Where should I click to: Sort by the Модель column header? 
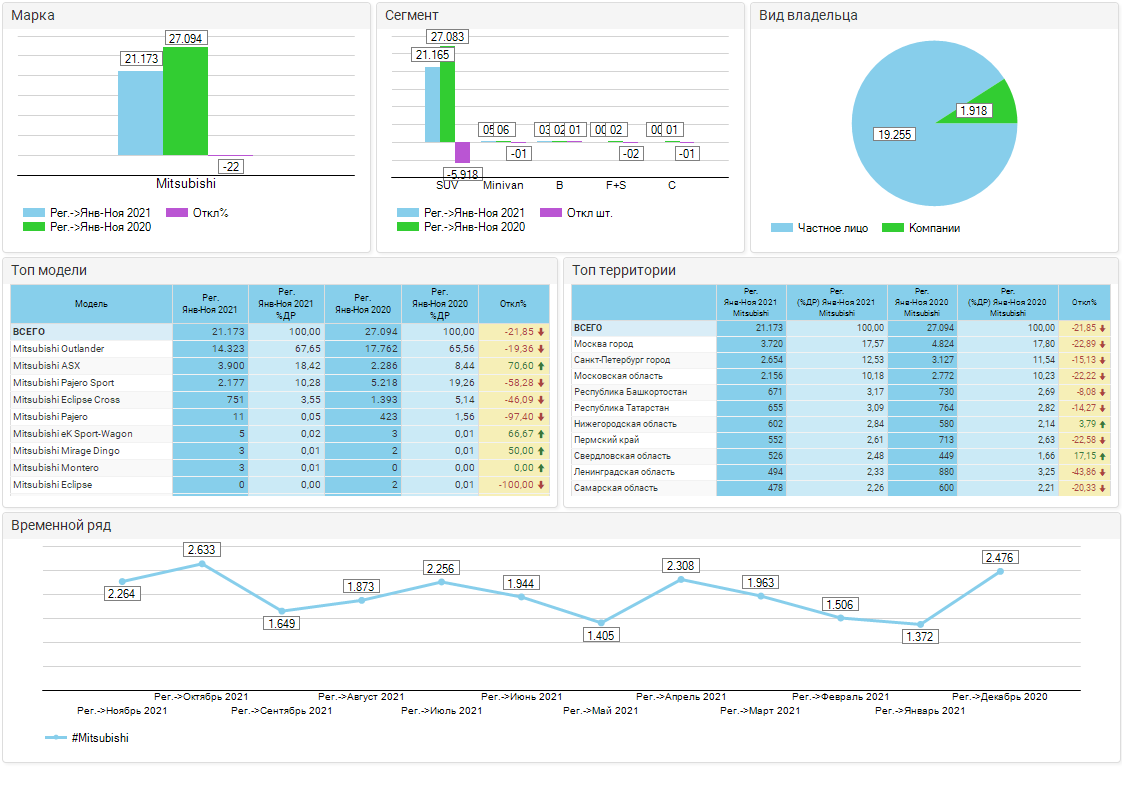click(x=91, y=303)
